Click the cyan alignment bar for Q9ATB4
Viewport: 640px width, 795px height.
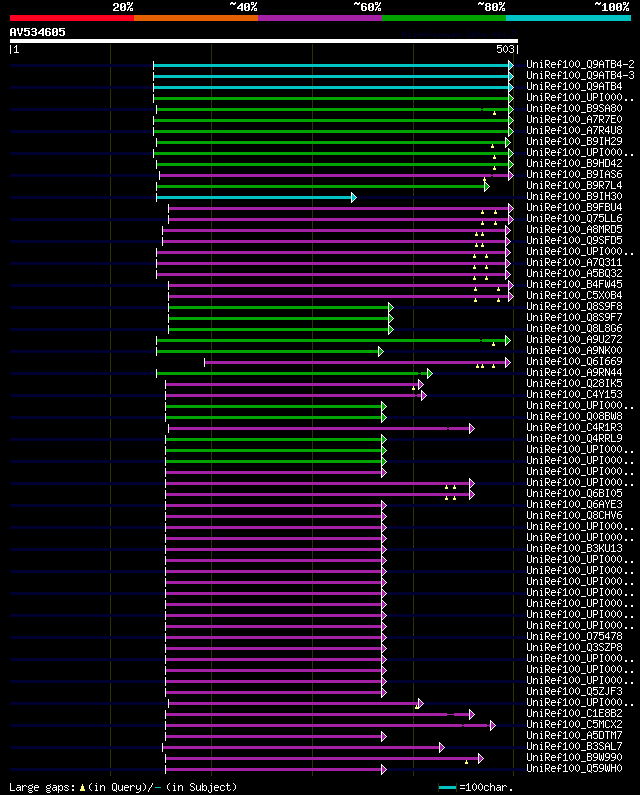pos(331,87)
